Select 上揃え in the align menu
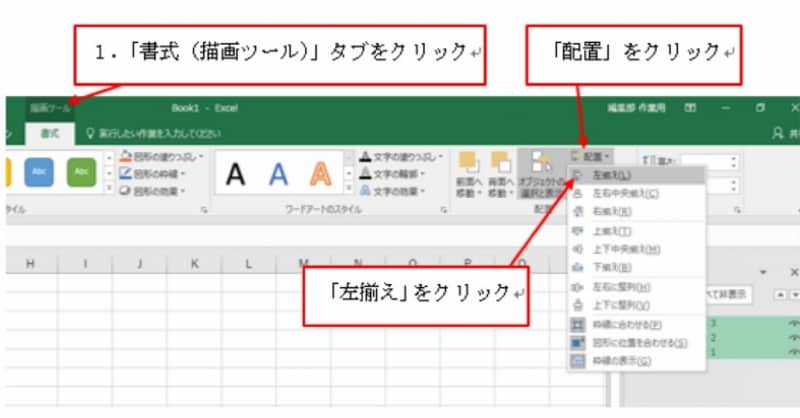The height and width of the screenshot is (418, 800). [636, 231]
